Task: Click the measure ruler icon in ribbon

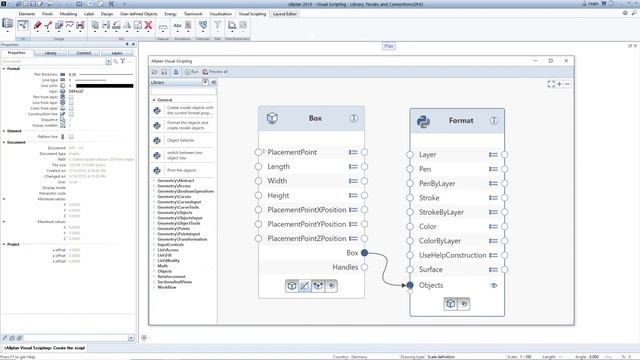Action: point(163,27)
